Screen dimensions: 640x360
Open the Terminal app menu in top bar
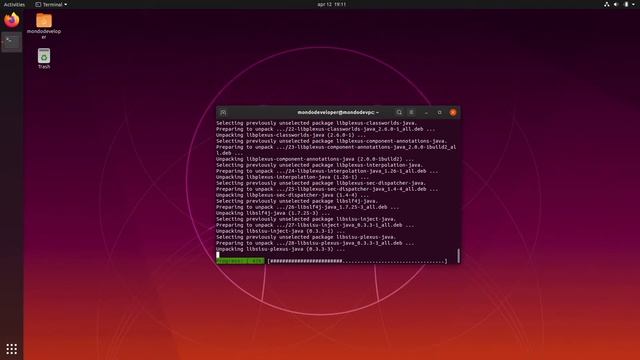coord(51,4)
